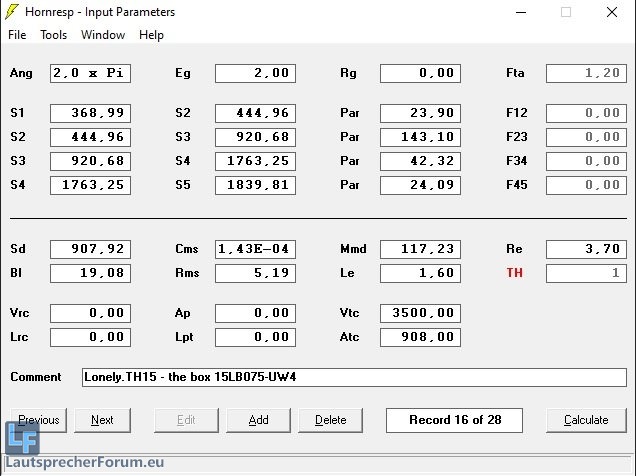Click the Mmd field showing 117,23
Image resolution: width=636 pixels, height=476 pixels.
pos(420,249)
